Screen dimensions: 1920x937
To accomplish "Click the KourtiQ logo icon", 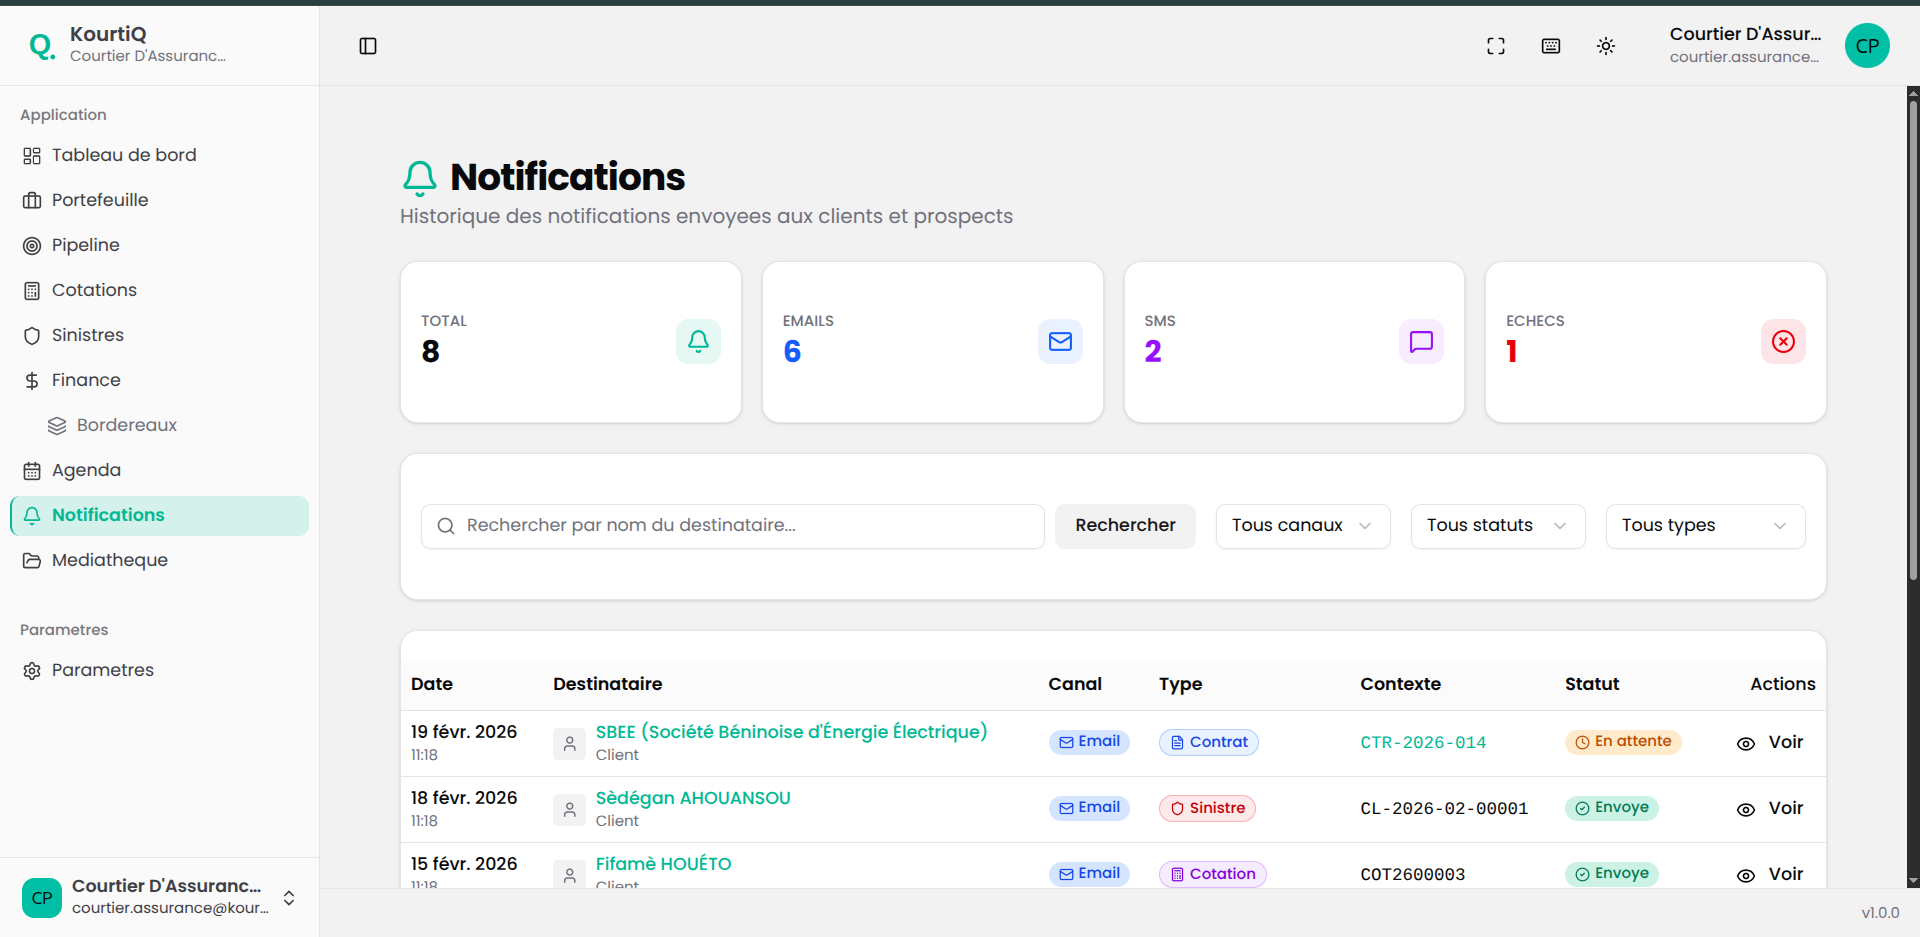I will pyautogui.click(x=42, y=46).
